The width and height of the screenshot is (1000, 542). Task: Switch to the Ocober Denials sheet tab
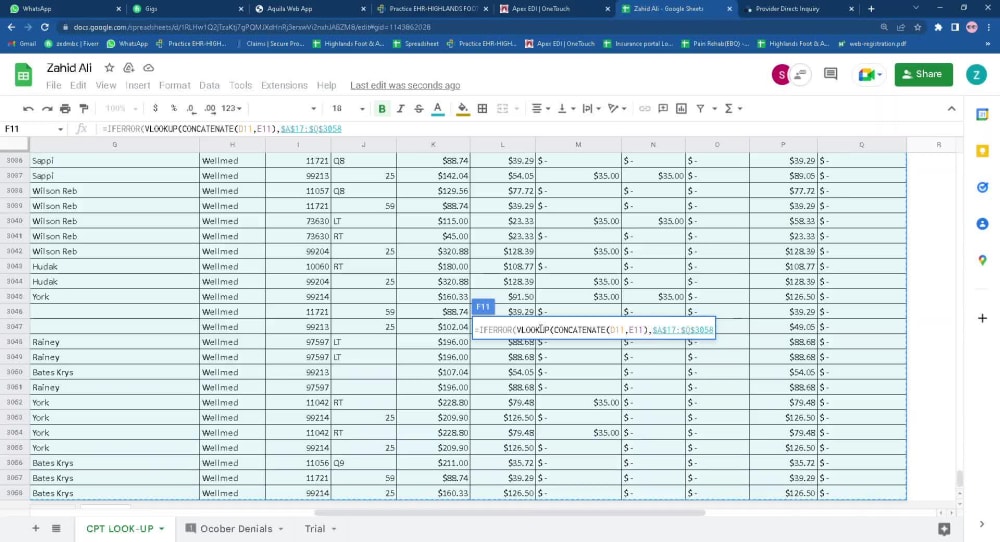point(235,528)
